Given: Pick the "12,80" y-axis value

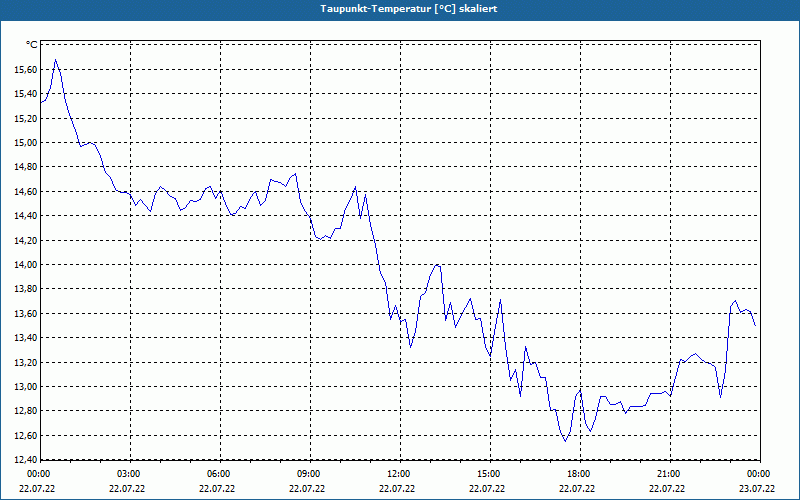Looking at the screenshot, I should tap(26, 411).
